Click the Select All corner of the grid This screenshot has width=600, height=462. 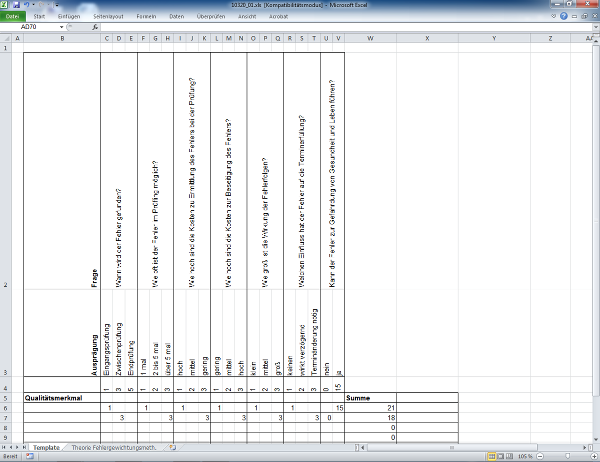[x=4, y=38]
